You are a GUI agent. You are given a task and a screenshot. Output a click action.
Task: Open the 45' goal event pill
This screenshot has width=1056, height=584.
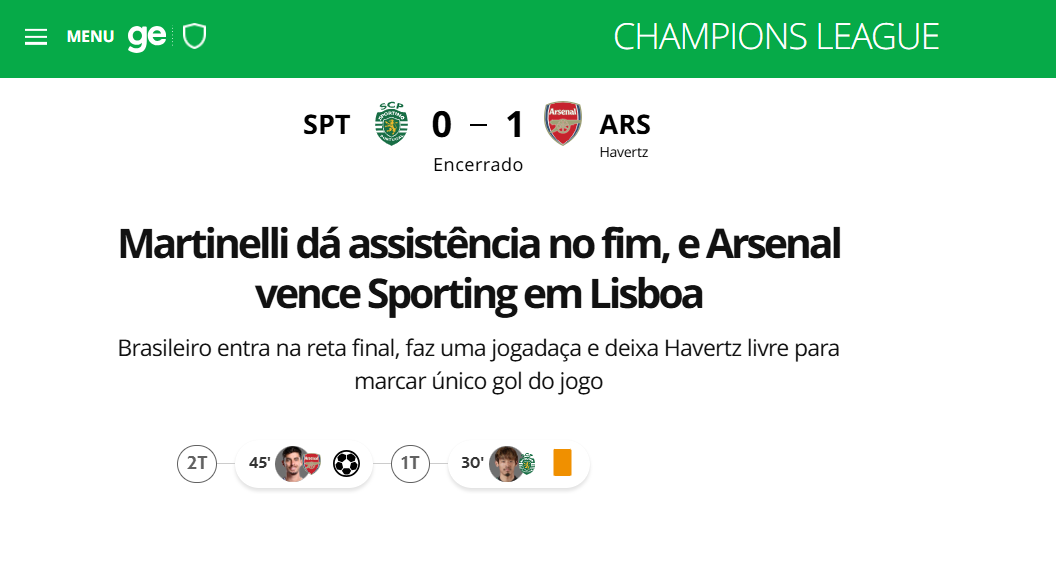[x=304, y=463]
